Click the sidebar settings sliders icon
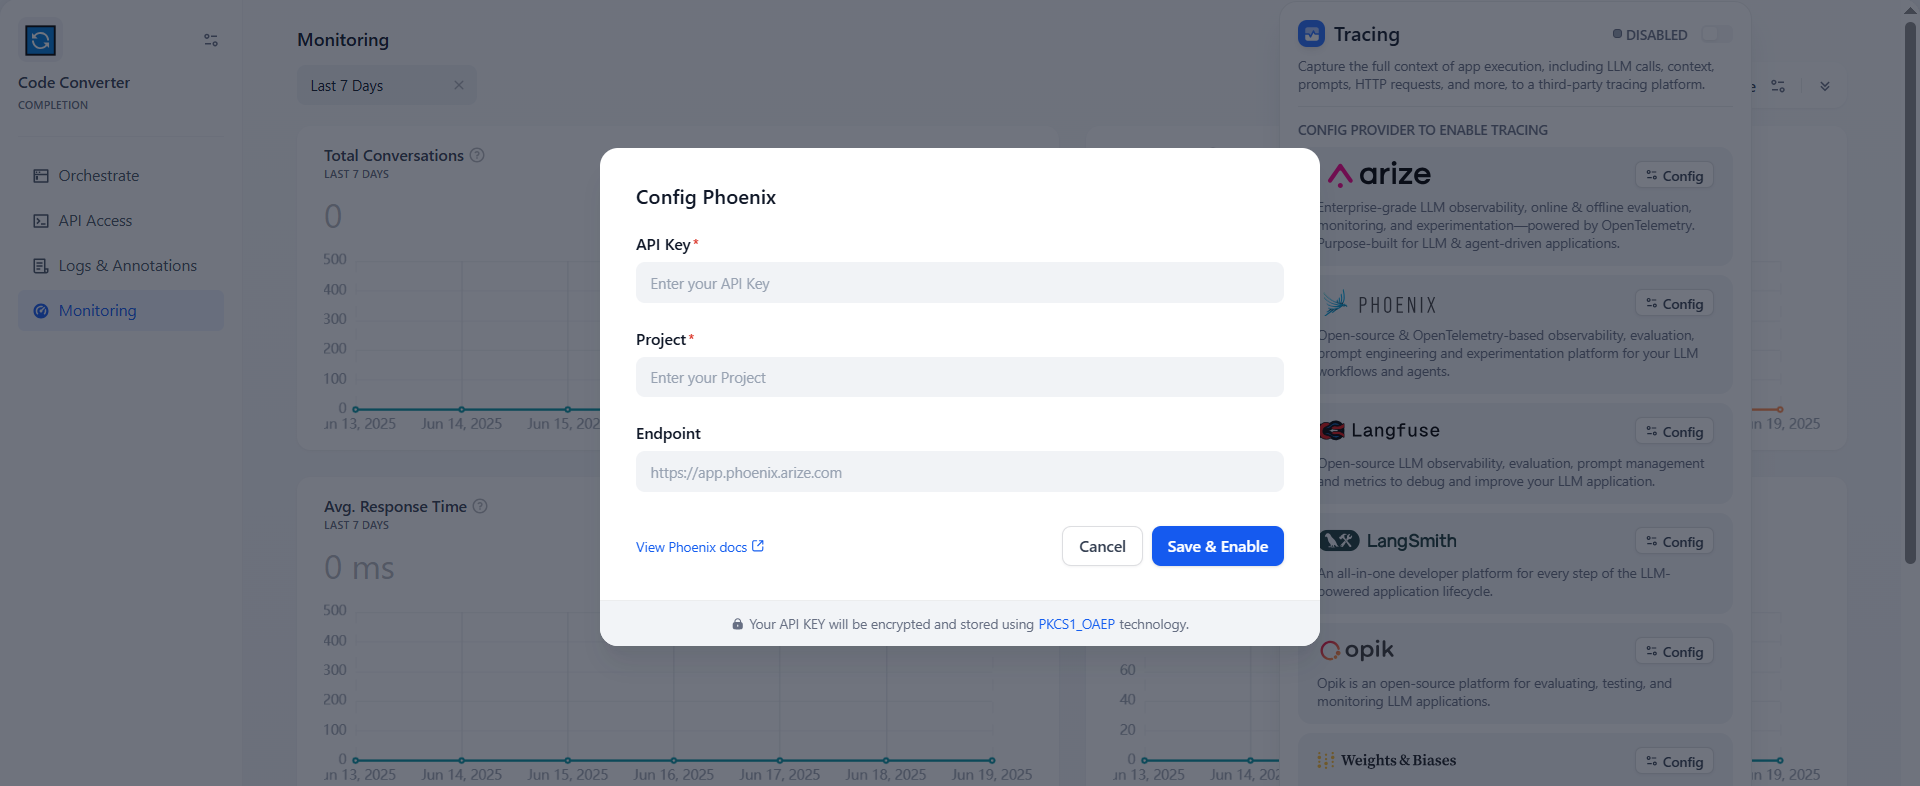This screenshot has height=786, width=1920. pos(211,40)
